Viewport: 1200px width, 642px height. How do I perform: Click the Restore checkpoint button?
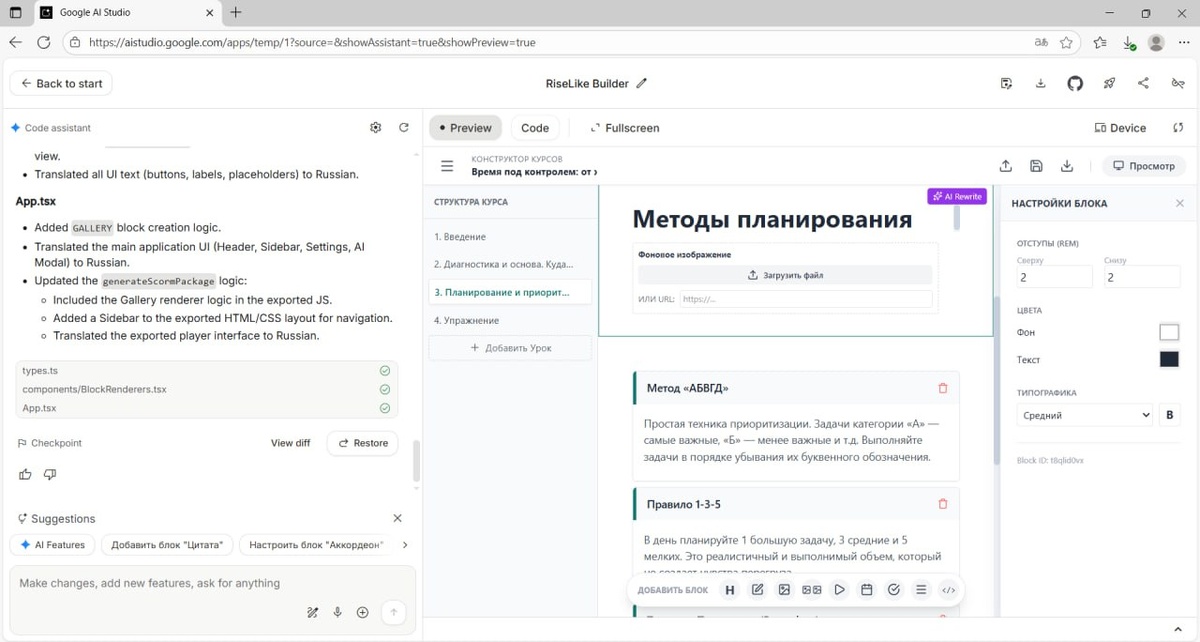tap(362, 443)
